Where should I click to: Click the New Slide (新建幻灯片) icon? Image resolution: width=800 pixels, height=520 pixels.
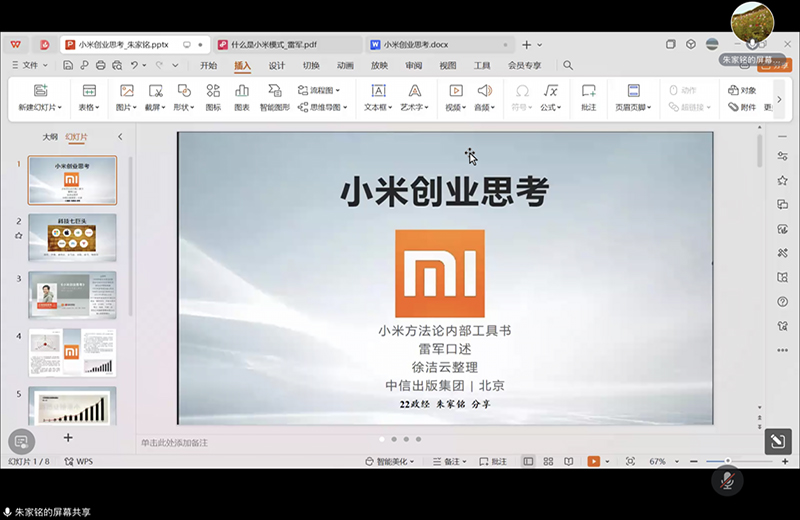[x=40, y=91]
